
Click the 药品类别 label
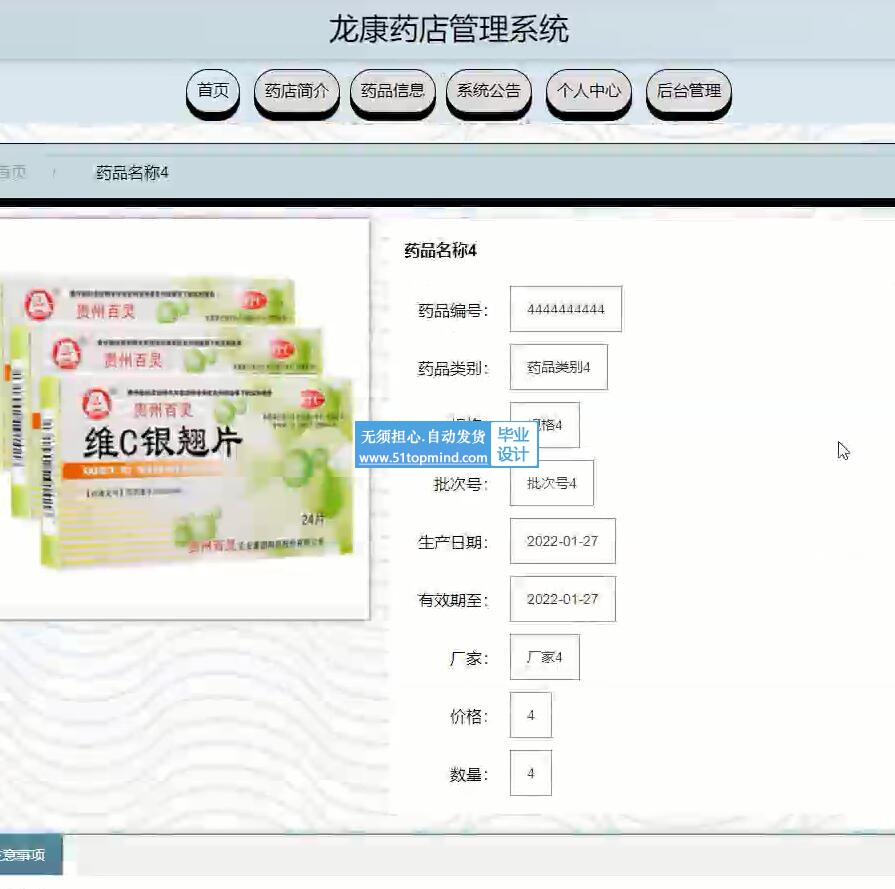[x=453, y=369]
